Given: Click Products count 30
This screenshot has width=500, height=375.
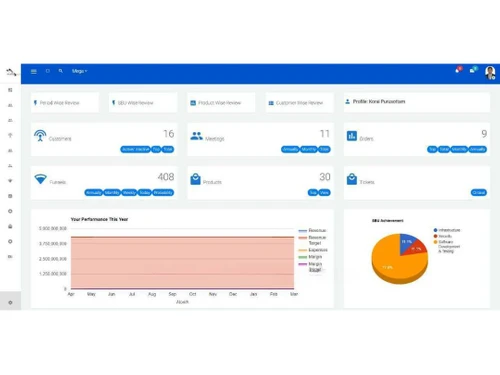Looking at the screenshot, I should tap(325, 177).
